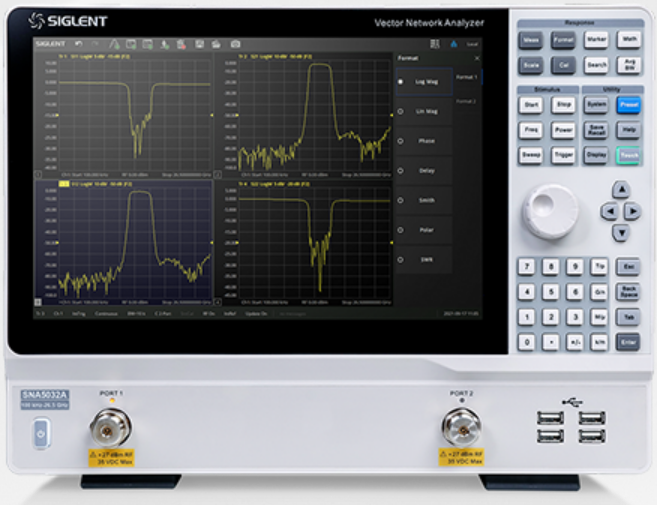The width and height of the screenshot is (657, 505).
Task: Tap the trash delete icon with red dot
Action: 181,44
